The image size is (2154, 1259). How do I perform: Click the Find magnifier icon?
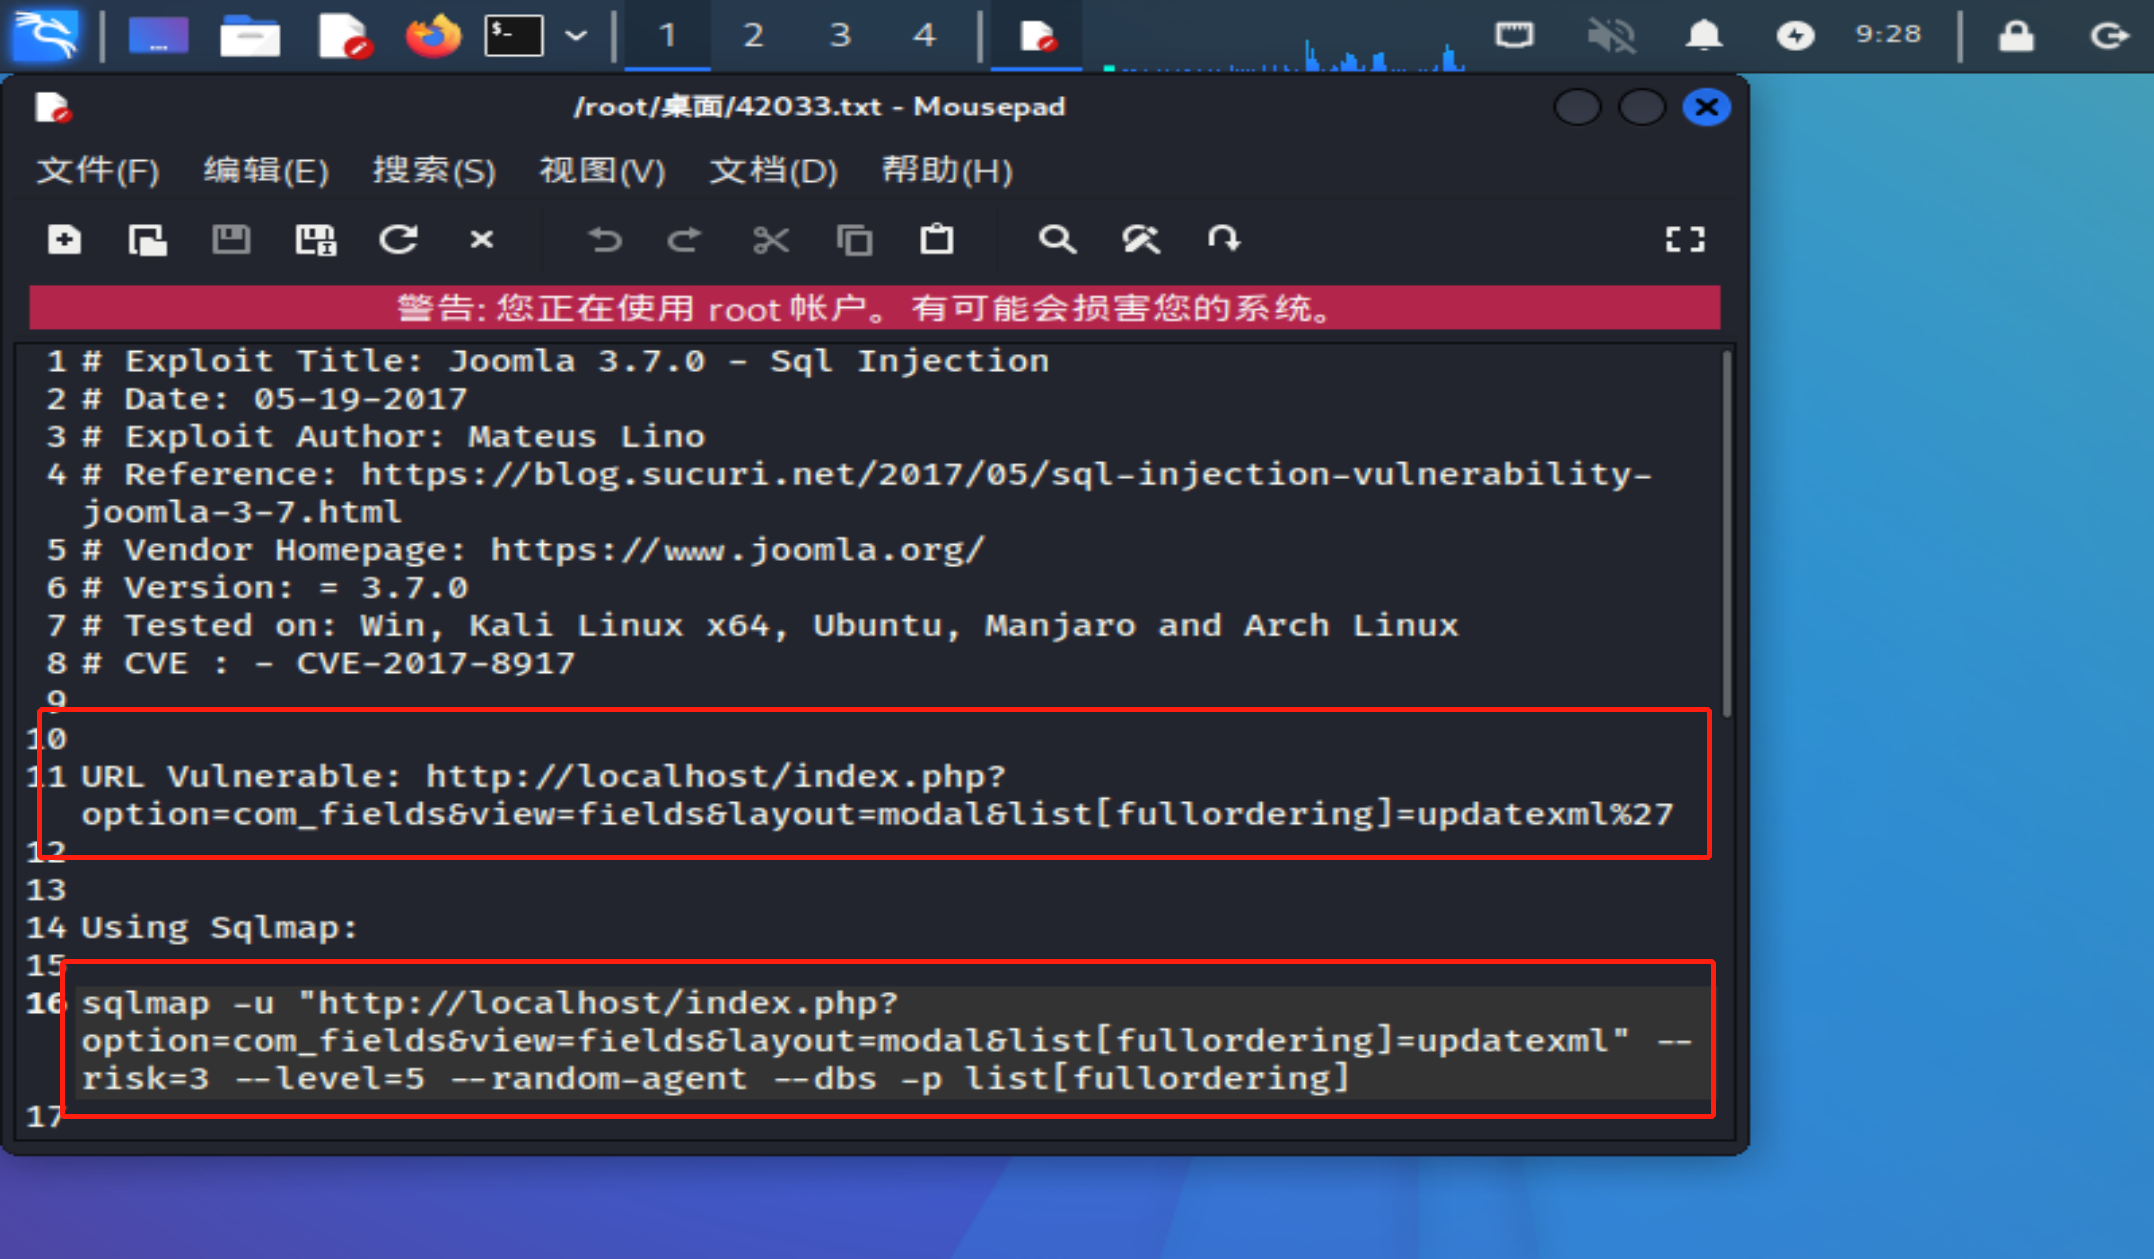point(1056,240)
